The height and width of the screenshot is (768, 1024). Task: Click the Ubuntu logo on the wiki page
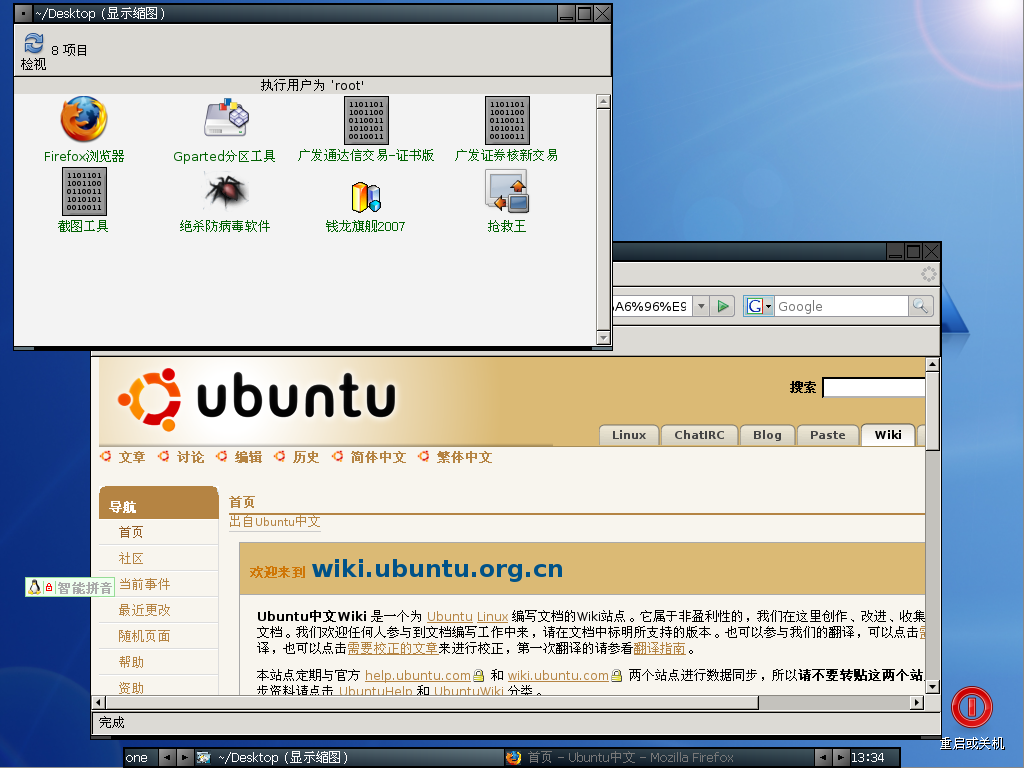[257, 398]
